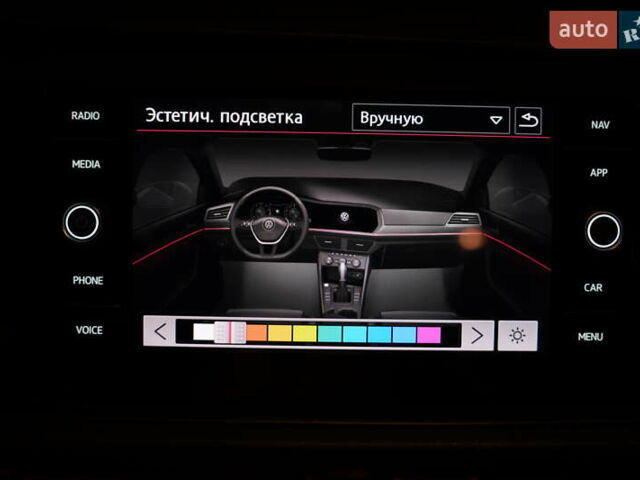The height and width of the screenshot is (480, 640).
Task: Open the PHONE menu
Action: coord(88,280)
